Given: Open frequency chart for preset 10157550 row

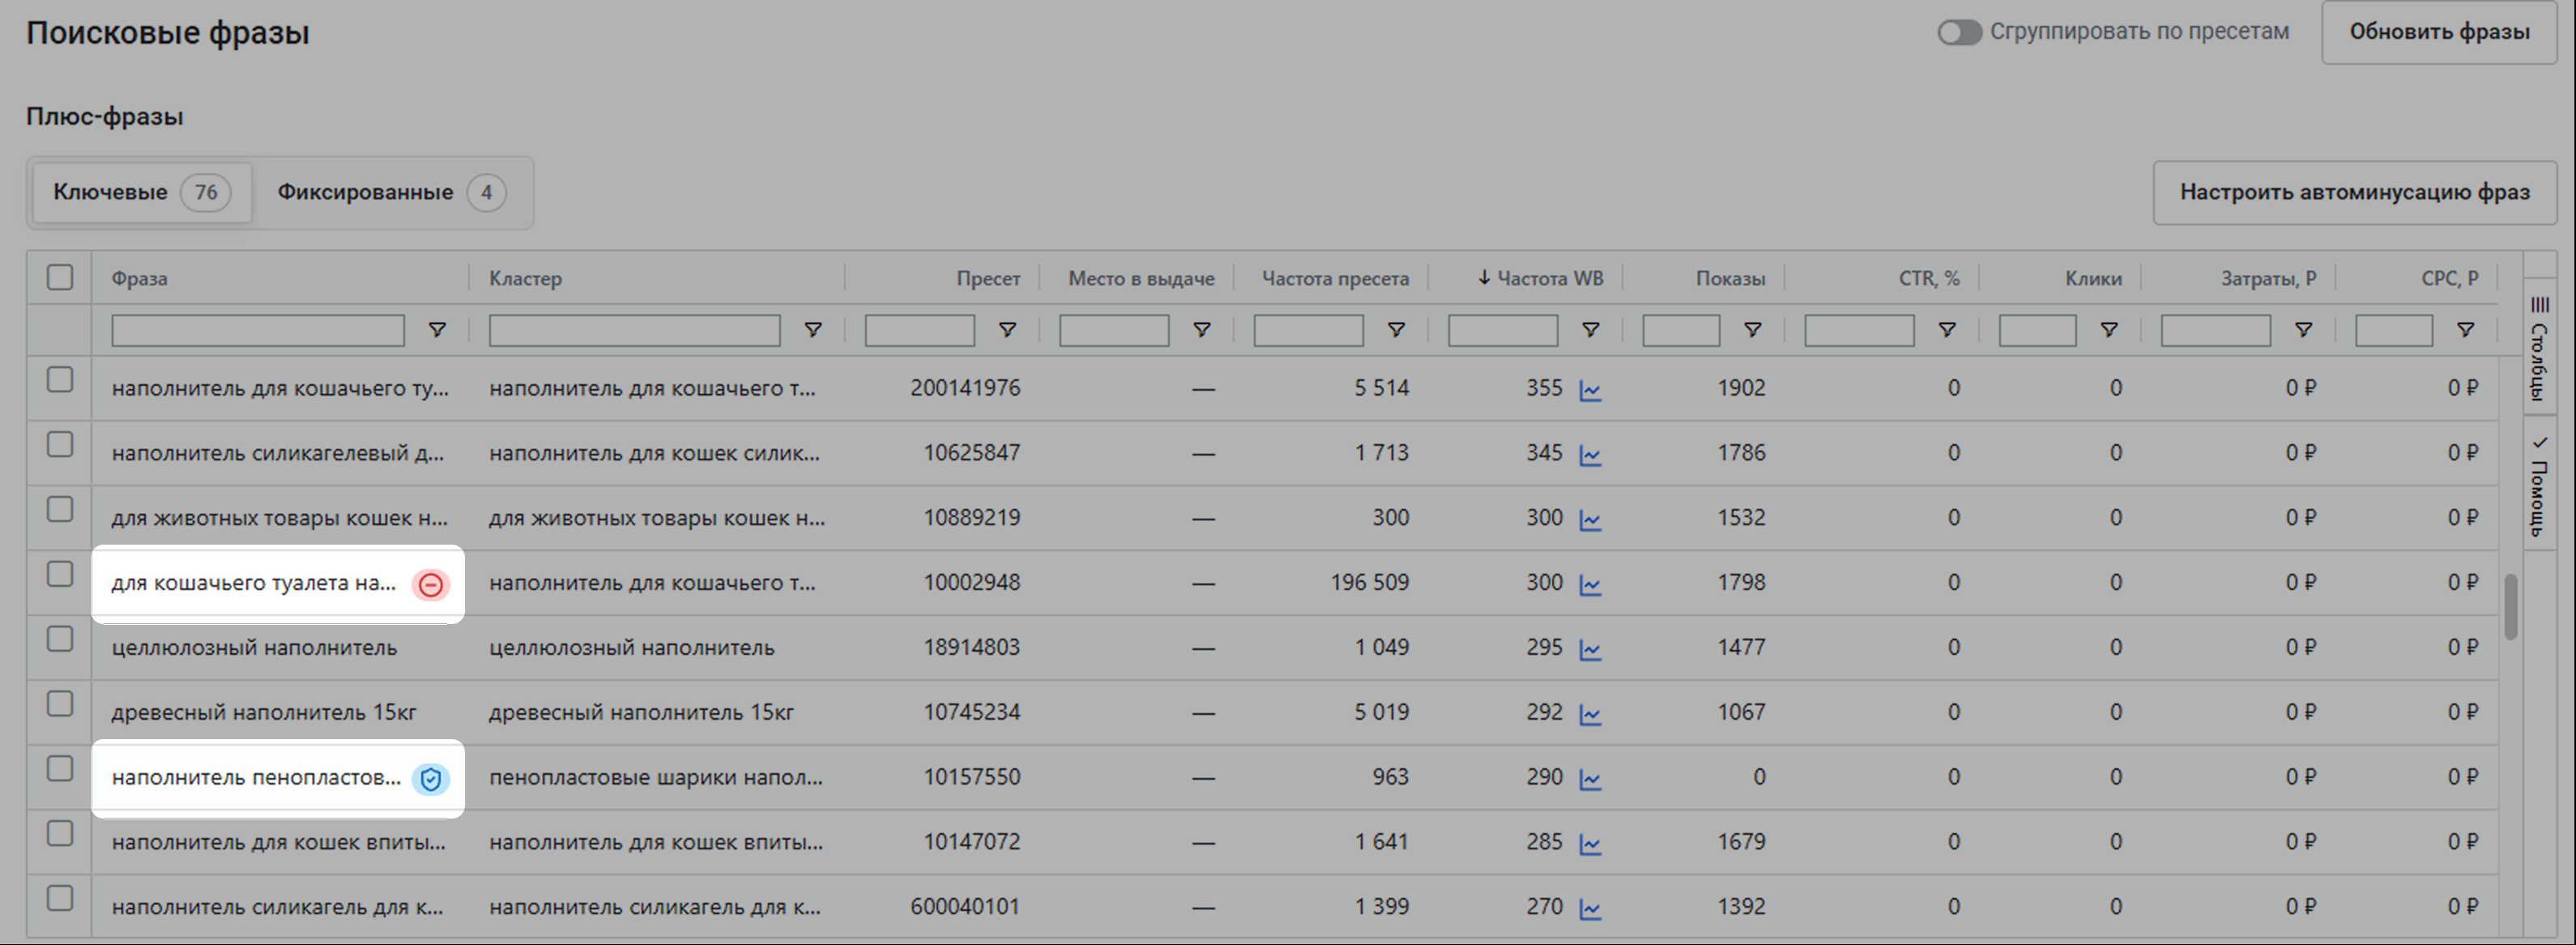Looking at the screenshot, I should click(x=1590, y=779).
